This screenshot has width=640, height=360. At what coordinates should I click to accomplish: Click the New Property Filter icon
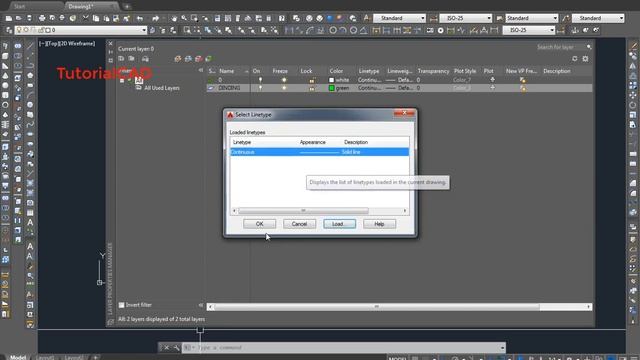tap(121, 59)
